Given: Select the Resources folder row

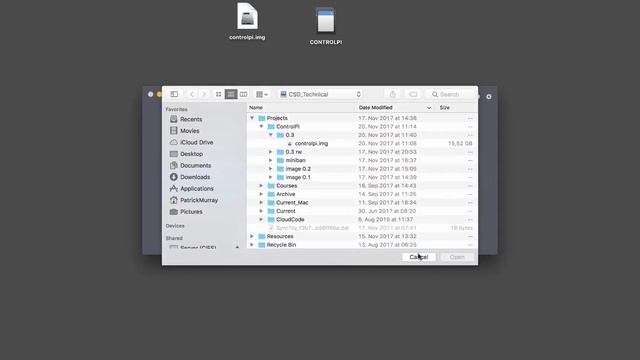Looking at the screenshot, I should pos(362,236).
